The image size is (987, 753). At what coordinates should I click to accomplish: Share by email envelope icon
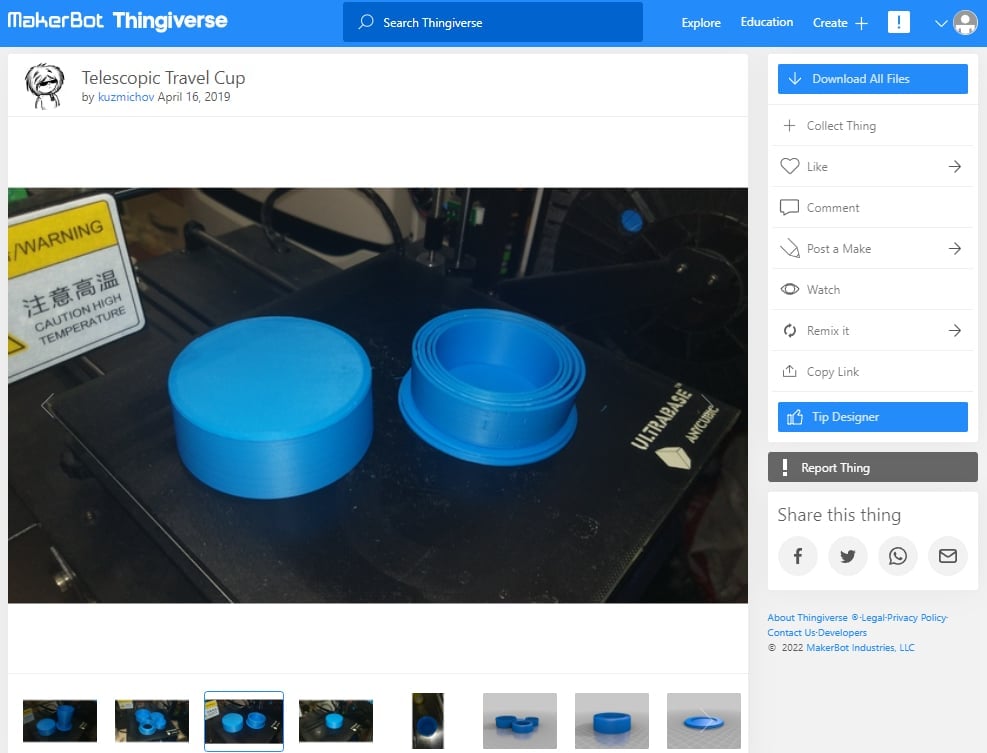948,556
